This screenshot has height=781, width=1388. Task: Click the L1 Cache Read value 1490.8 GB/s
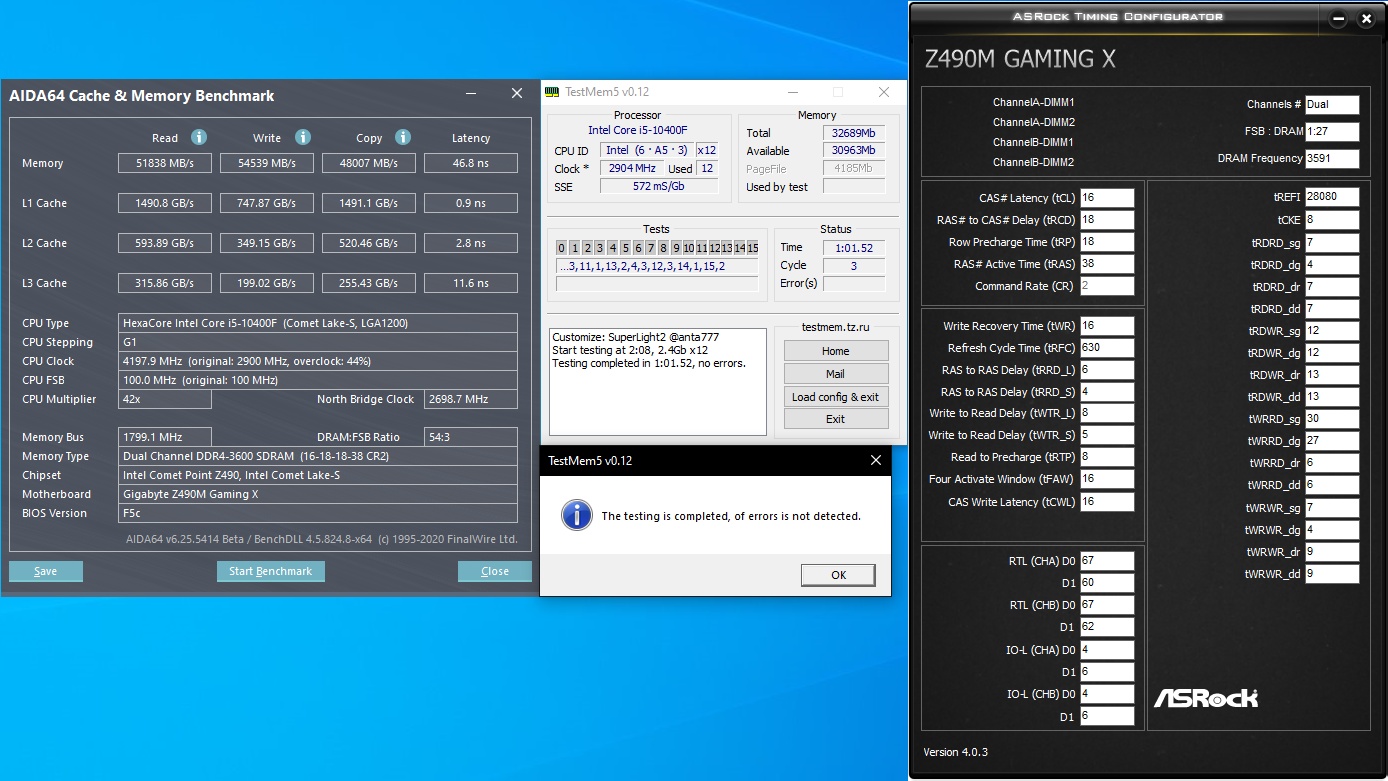(163, 203)
